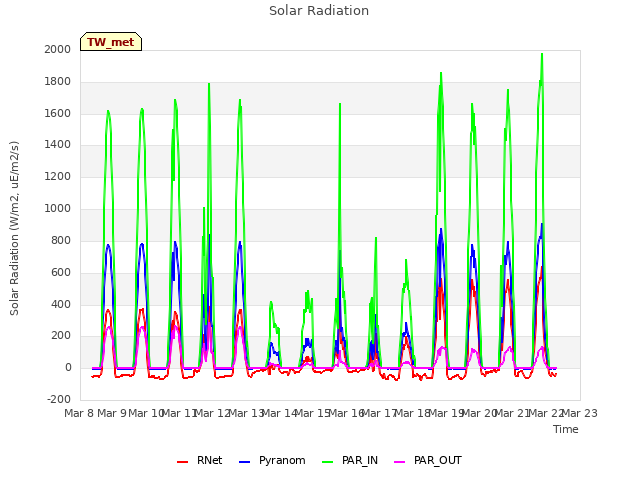Toggle the RNet legend entry
Viewport: 640px width, 480px height.
point(200,461)
